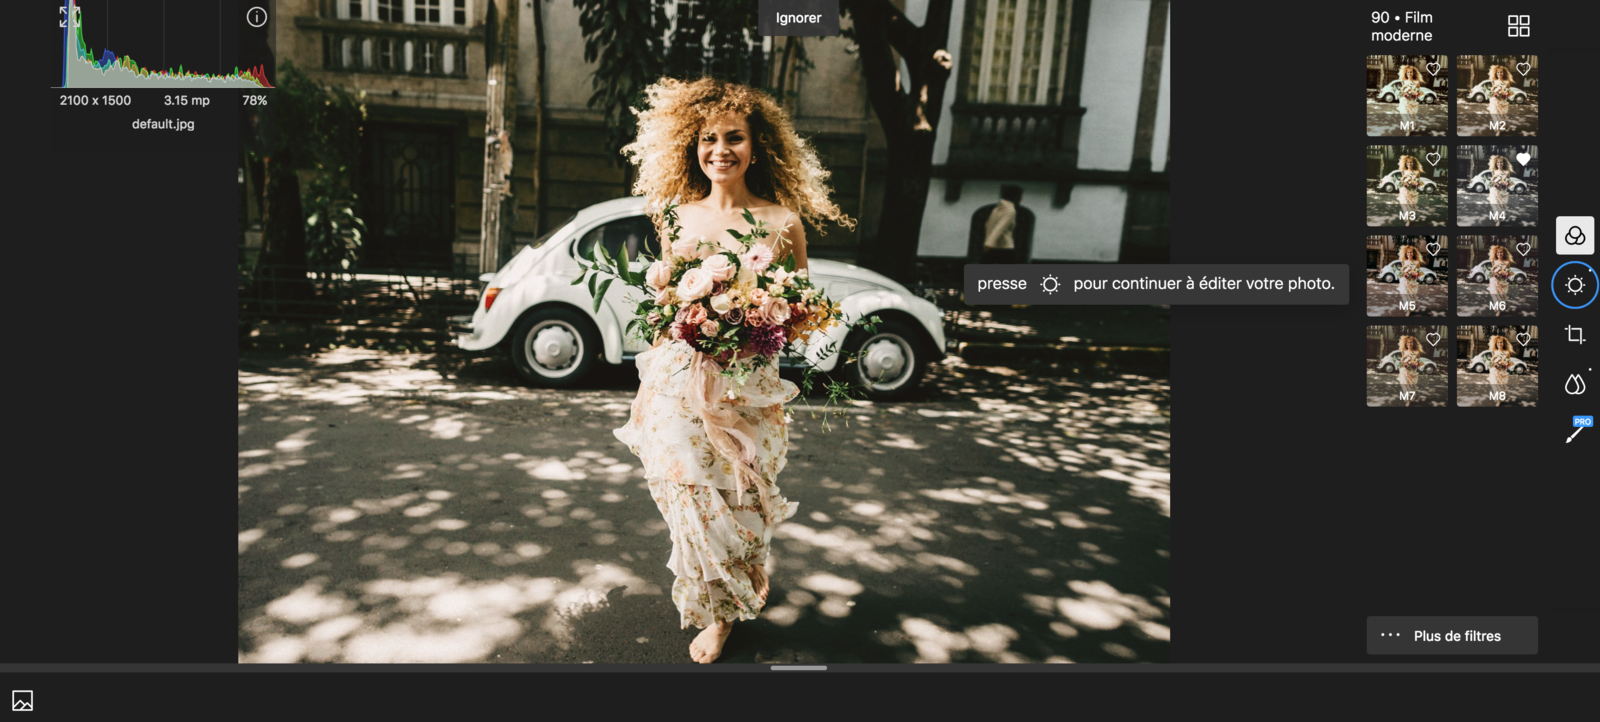Favorite the M3 filter heart

[1433, 159]
